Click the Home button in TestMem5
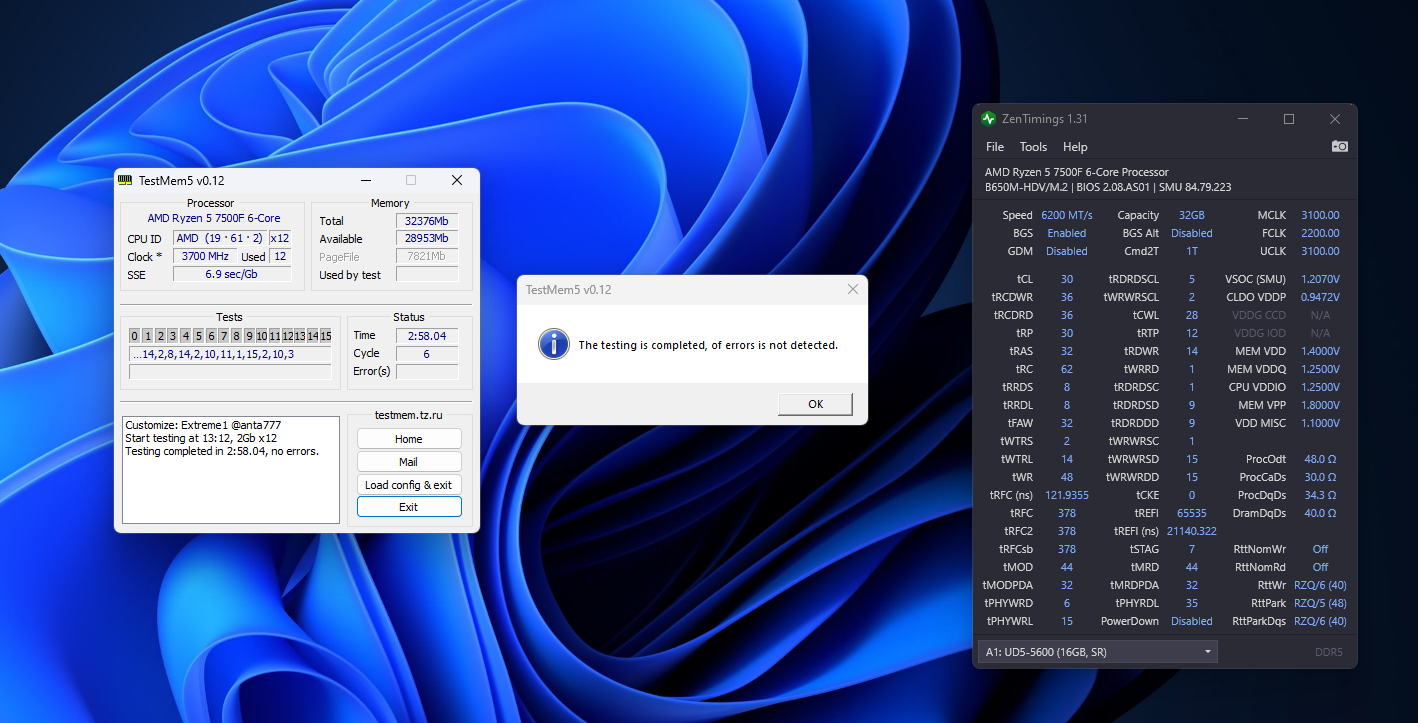Screen dimensions: 1418x723 point(409,439)
